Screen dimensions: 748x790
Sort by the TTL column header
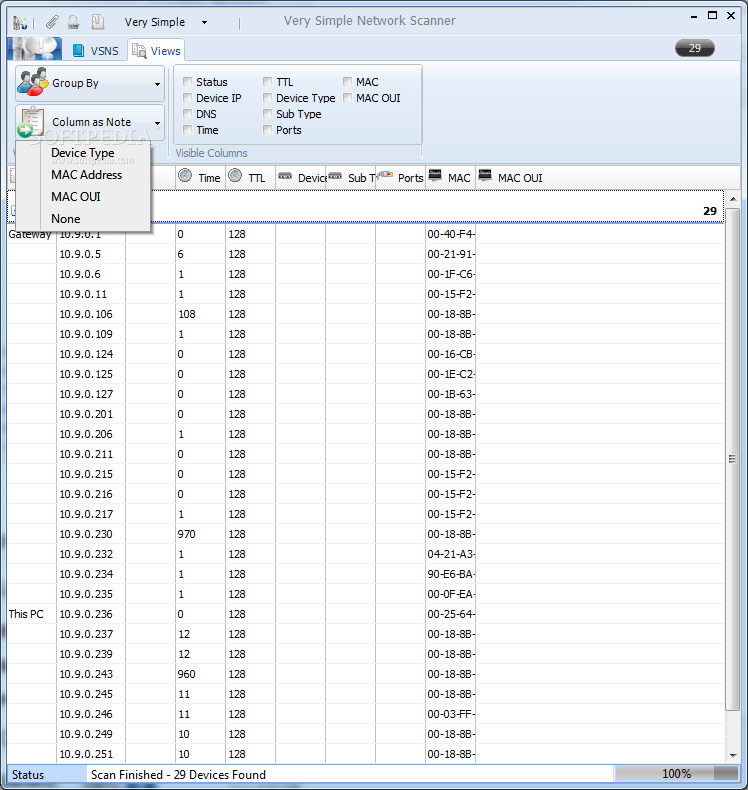250,177
